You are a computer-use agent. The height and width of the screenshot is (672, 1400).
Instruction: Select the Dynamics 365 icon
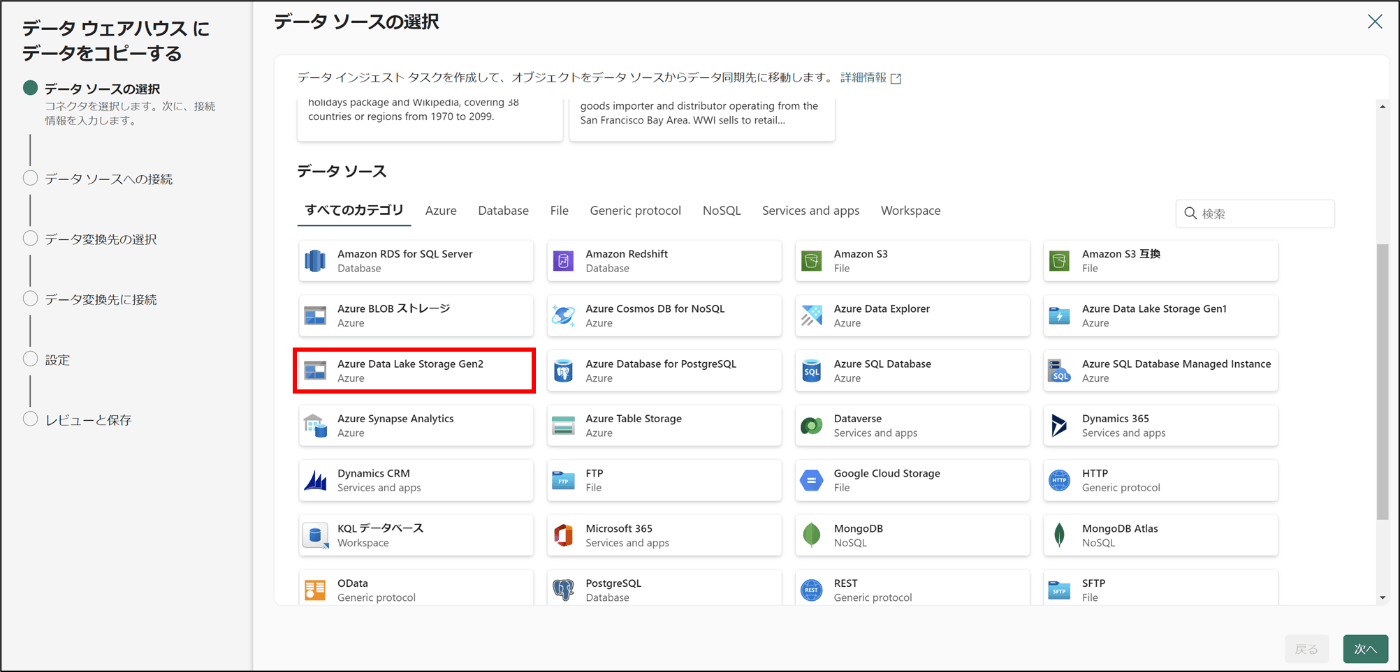point(1059,426)
